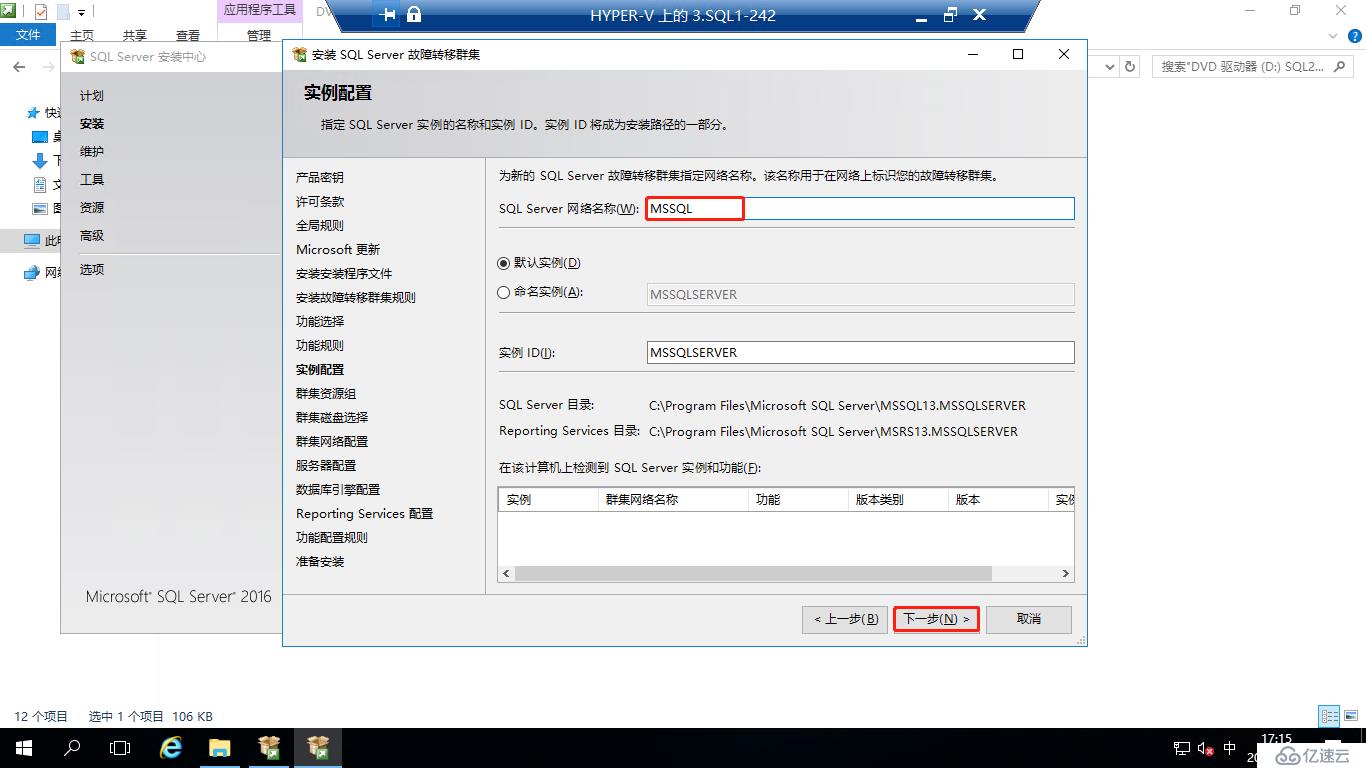The width and height of the screenshot is (1366, 768).
Task: Switch to details view icon in Explorer
Action: coord(1329,716)
